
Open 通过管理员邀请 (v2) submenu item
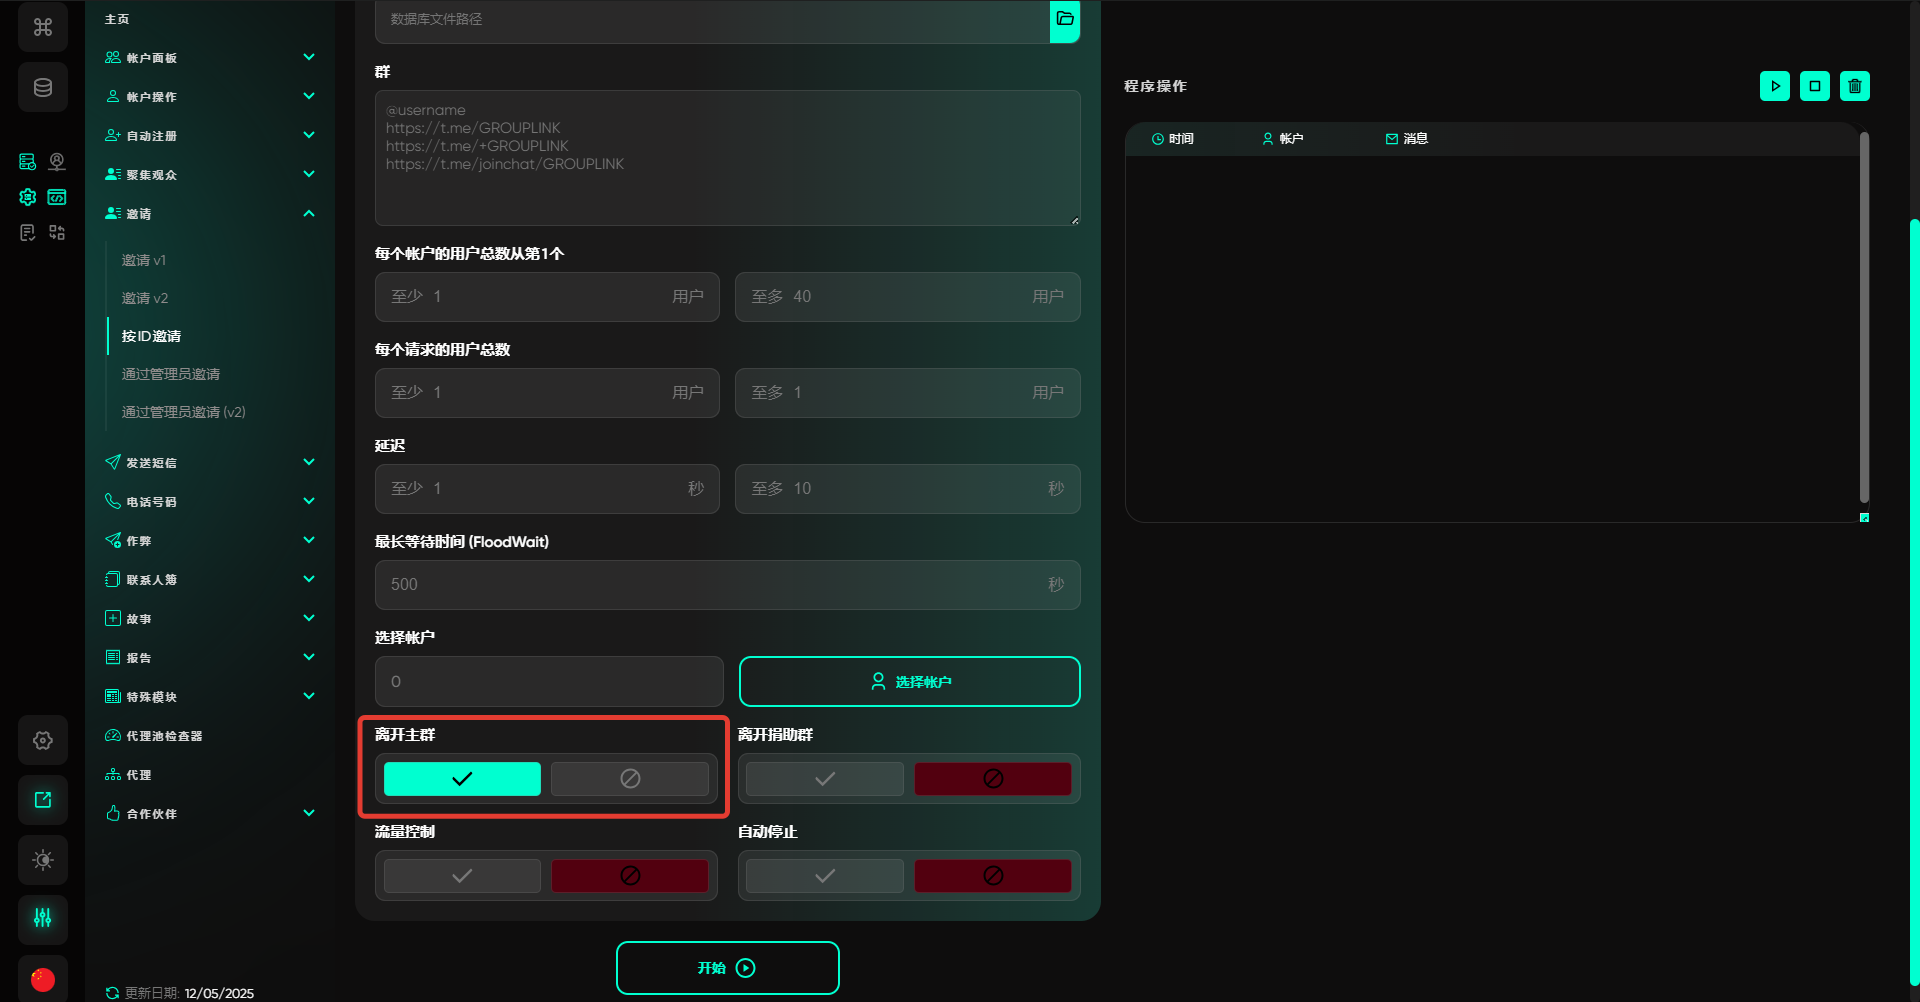tap(183, 412)
